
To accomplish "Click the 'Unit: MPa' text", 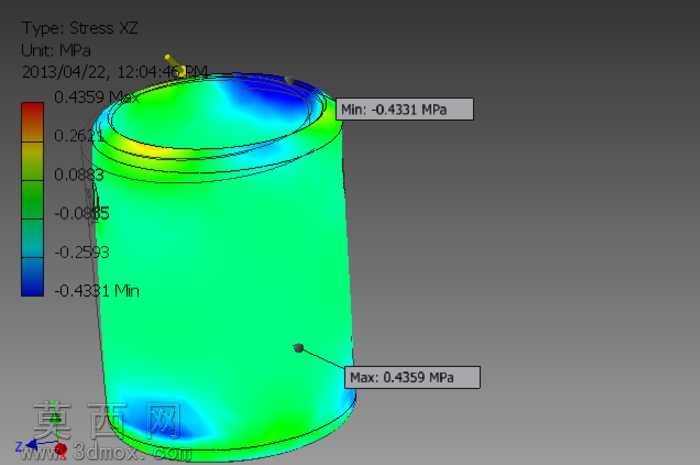I will pos(56,50).
